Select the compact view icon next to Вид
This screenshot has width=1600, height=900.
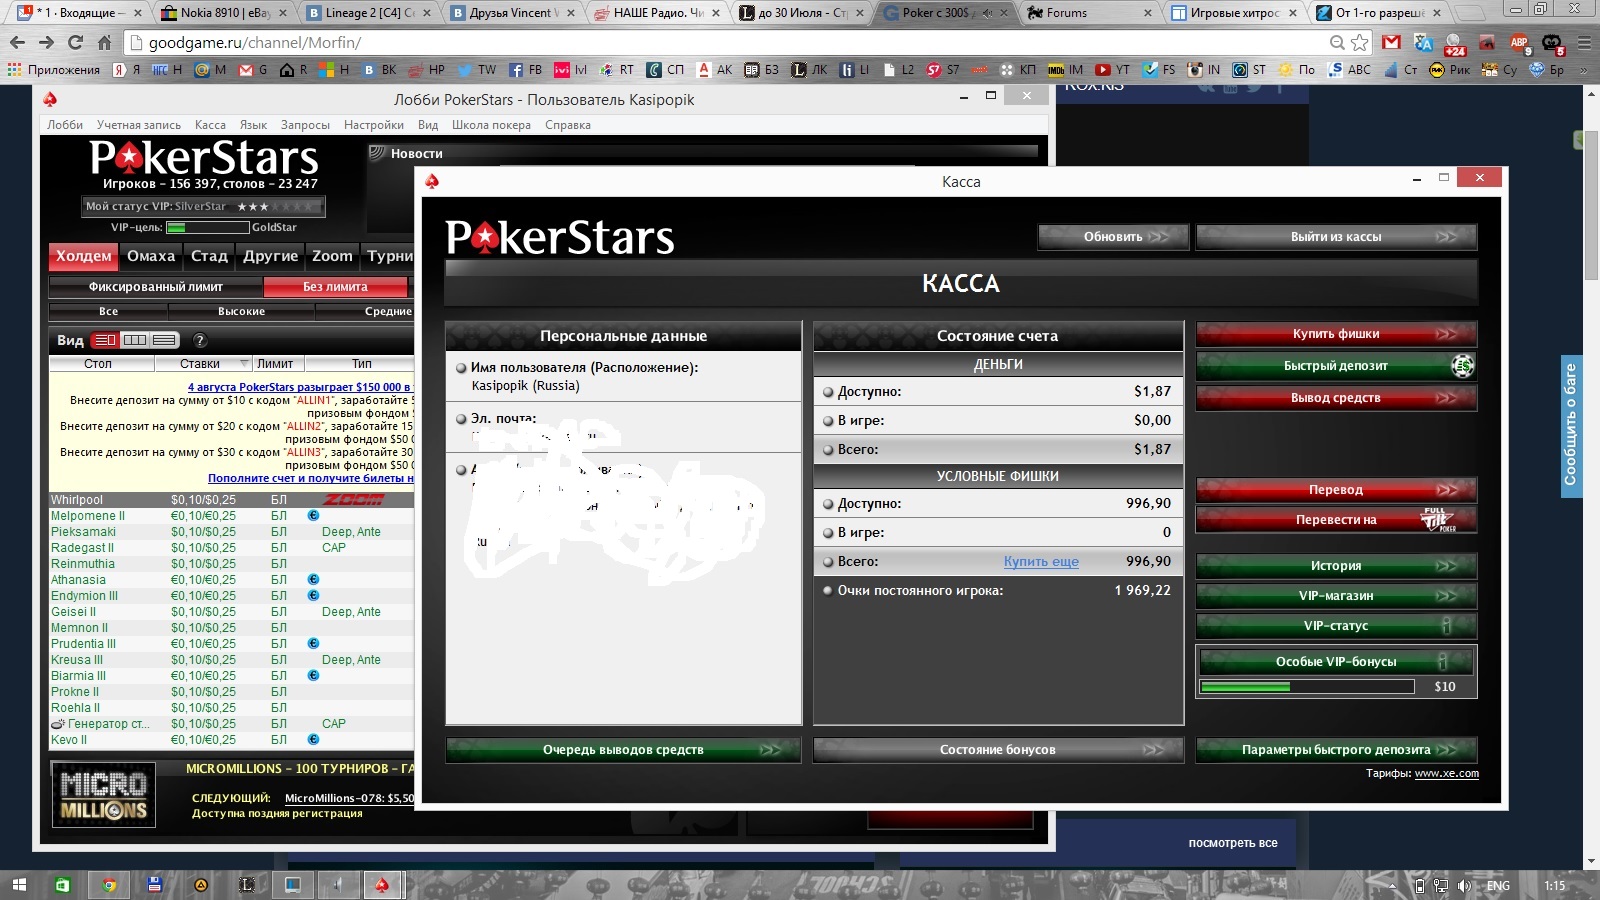pos(165,340)
